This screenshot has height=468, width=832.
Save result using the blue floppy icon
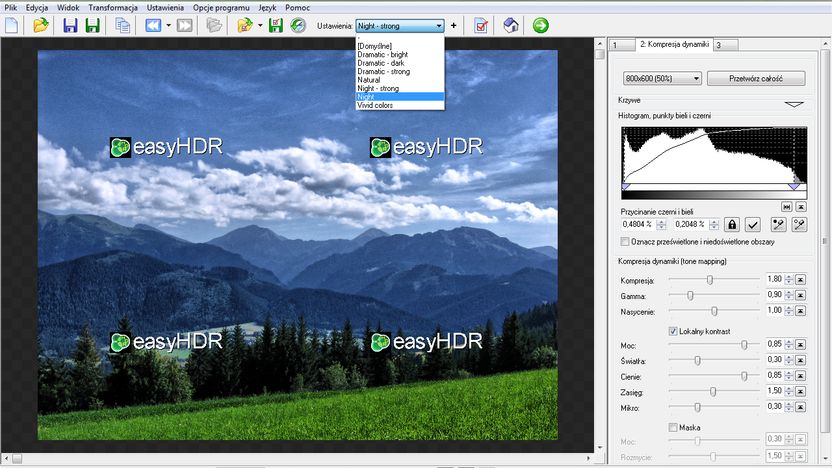(70, 25)
